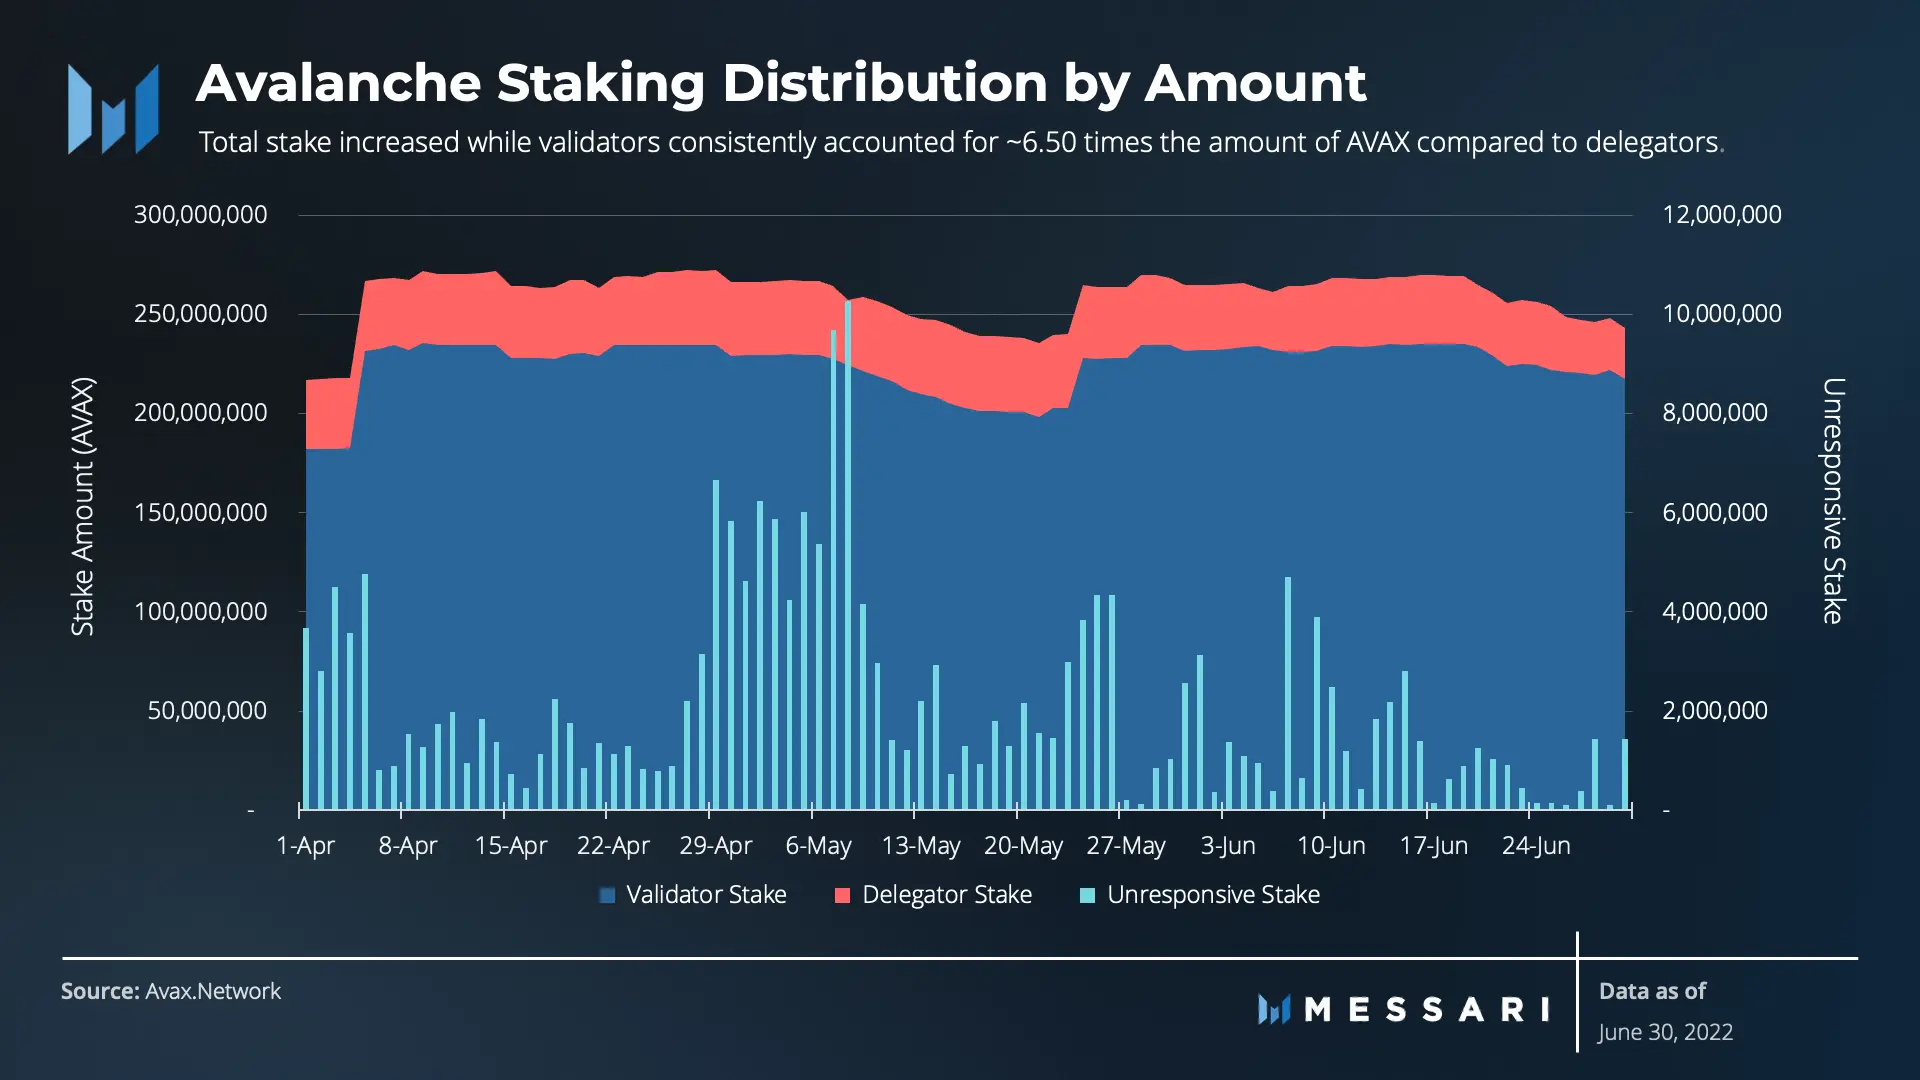1920x1080 pixels.
Task: Click the 27-May x-axis date label
Action: (x=1126, y=846)
